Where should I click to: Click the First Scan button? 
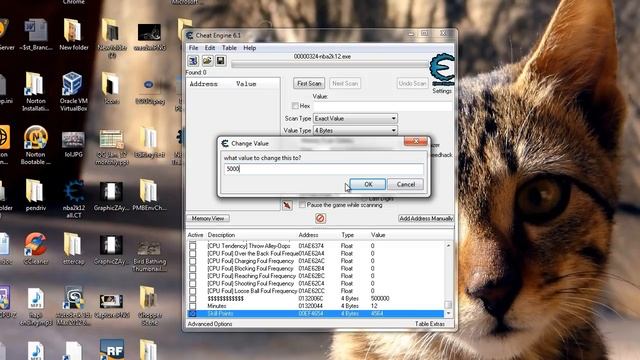(309, 83)
